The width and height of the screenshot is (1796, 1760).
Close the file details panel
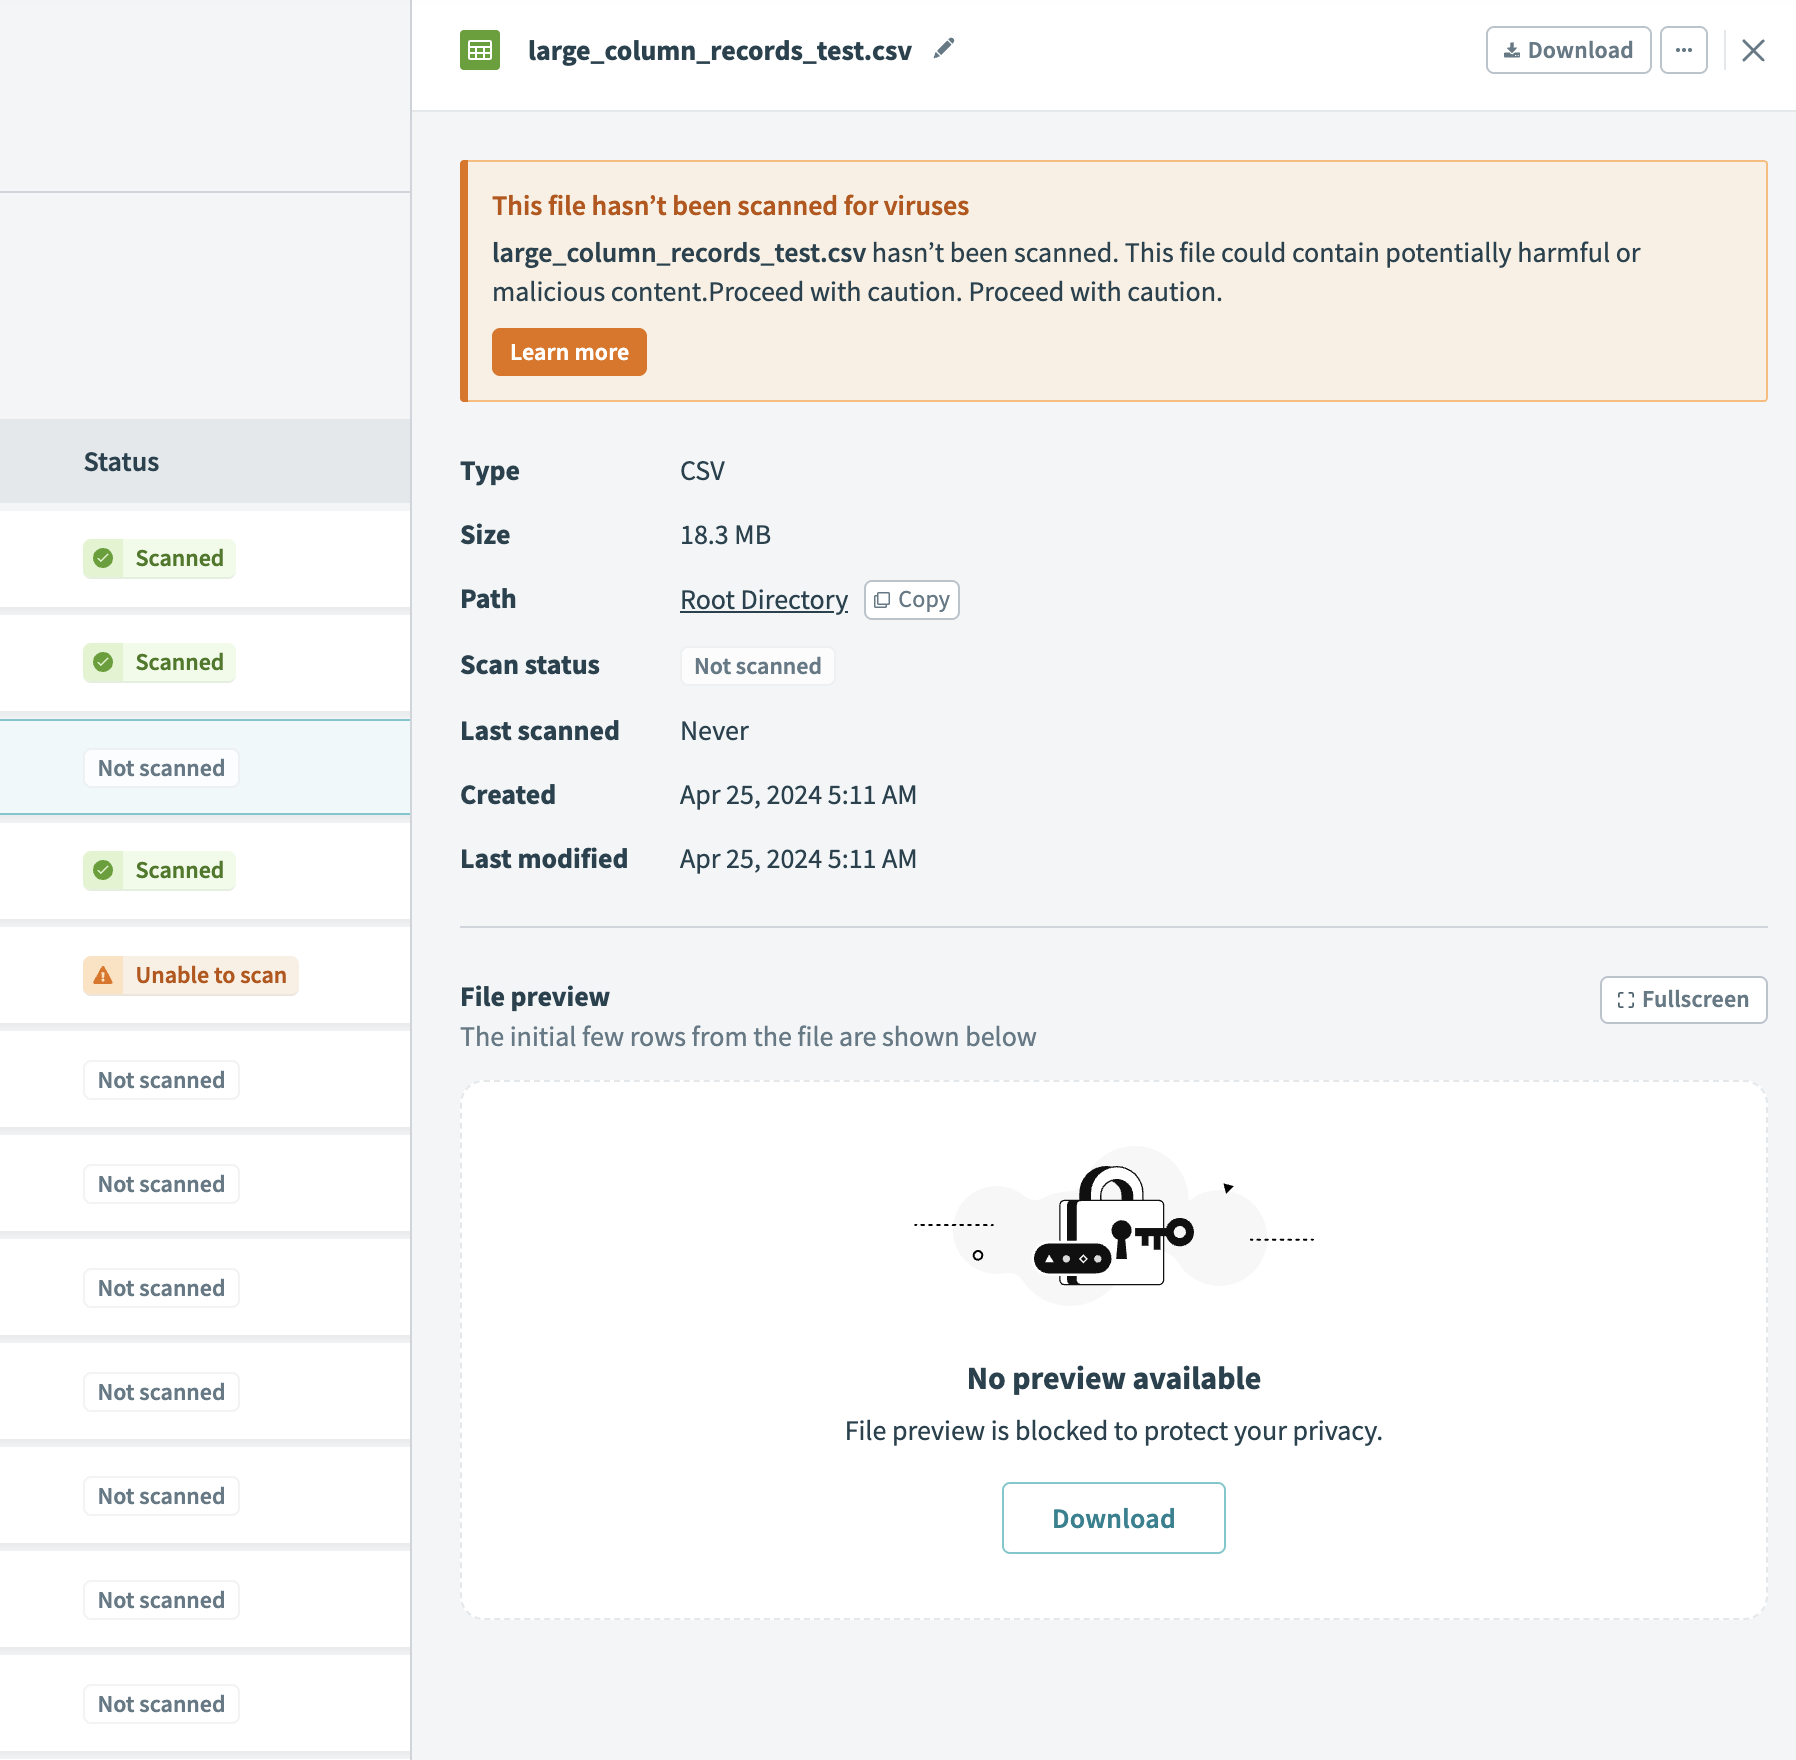(x=1752, y=49)
